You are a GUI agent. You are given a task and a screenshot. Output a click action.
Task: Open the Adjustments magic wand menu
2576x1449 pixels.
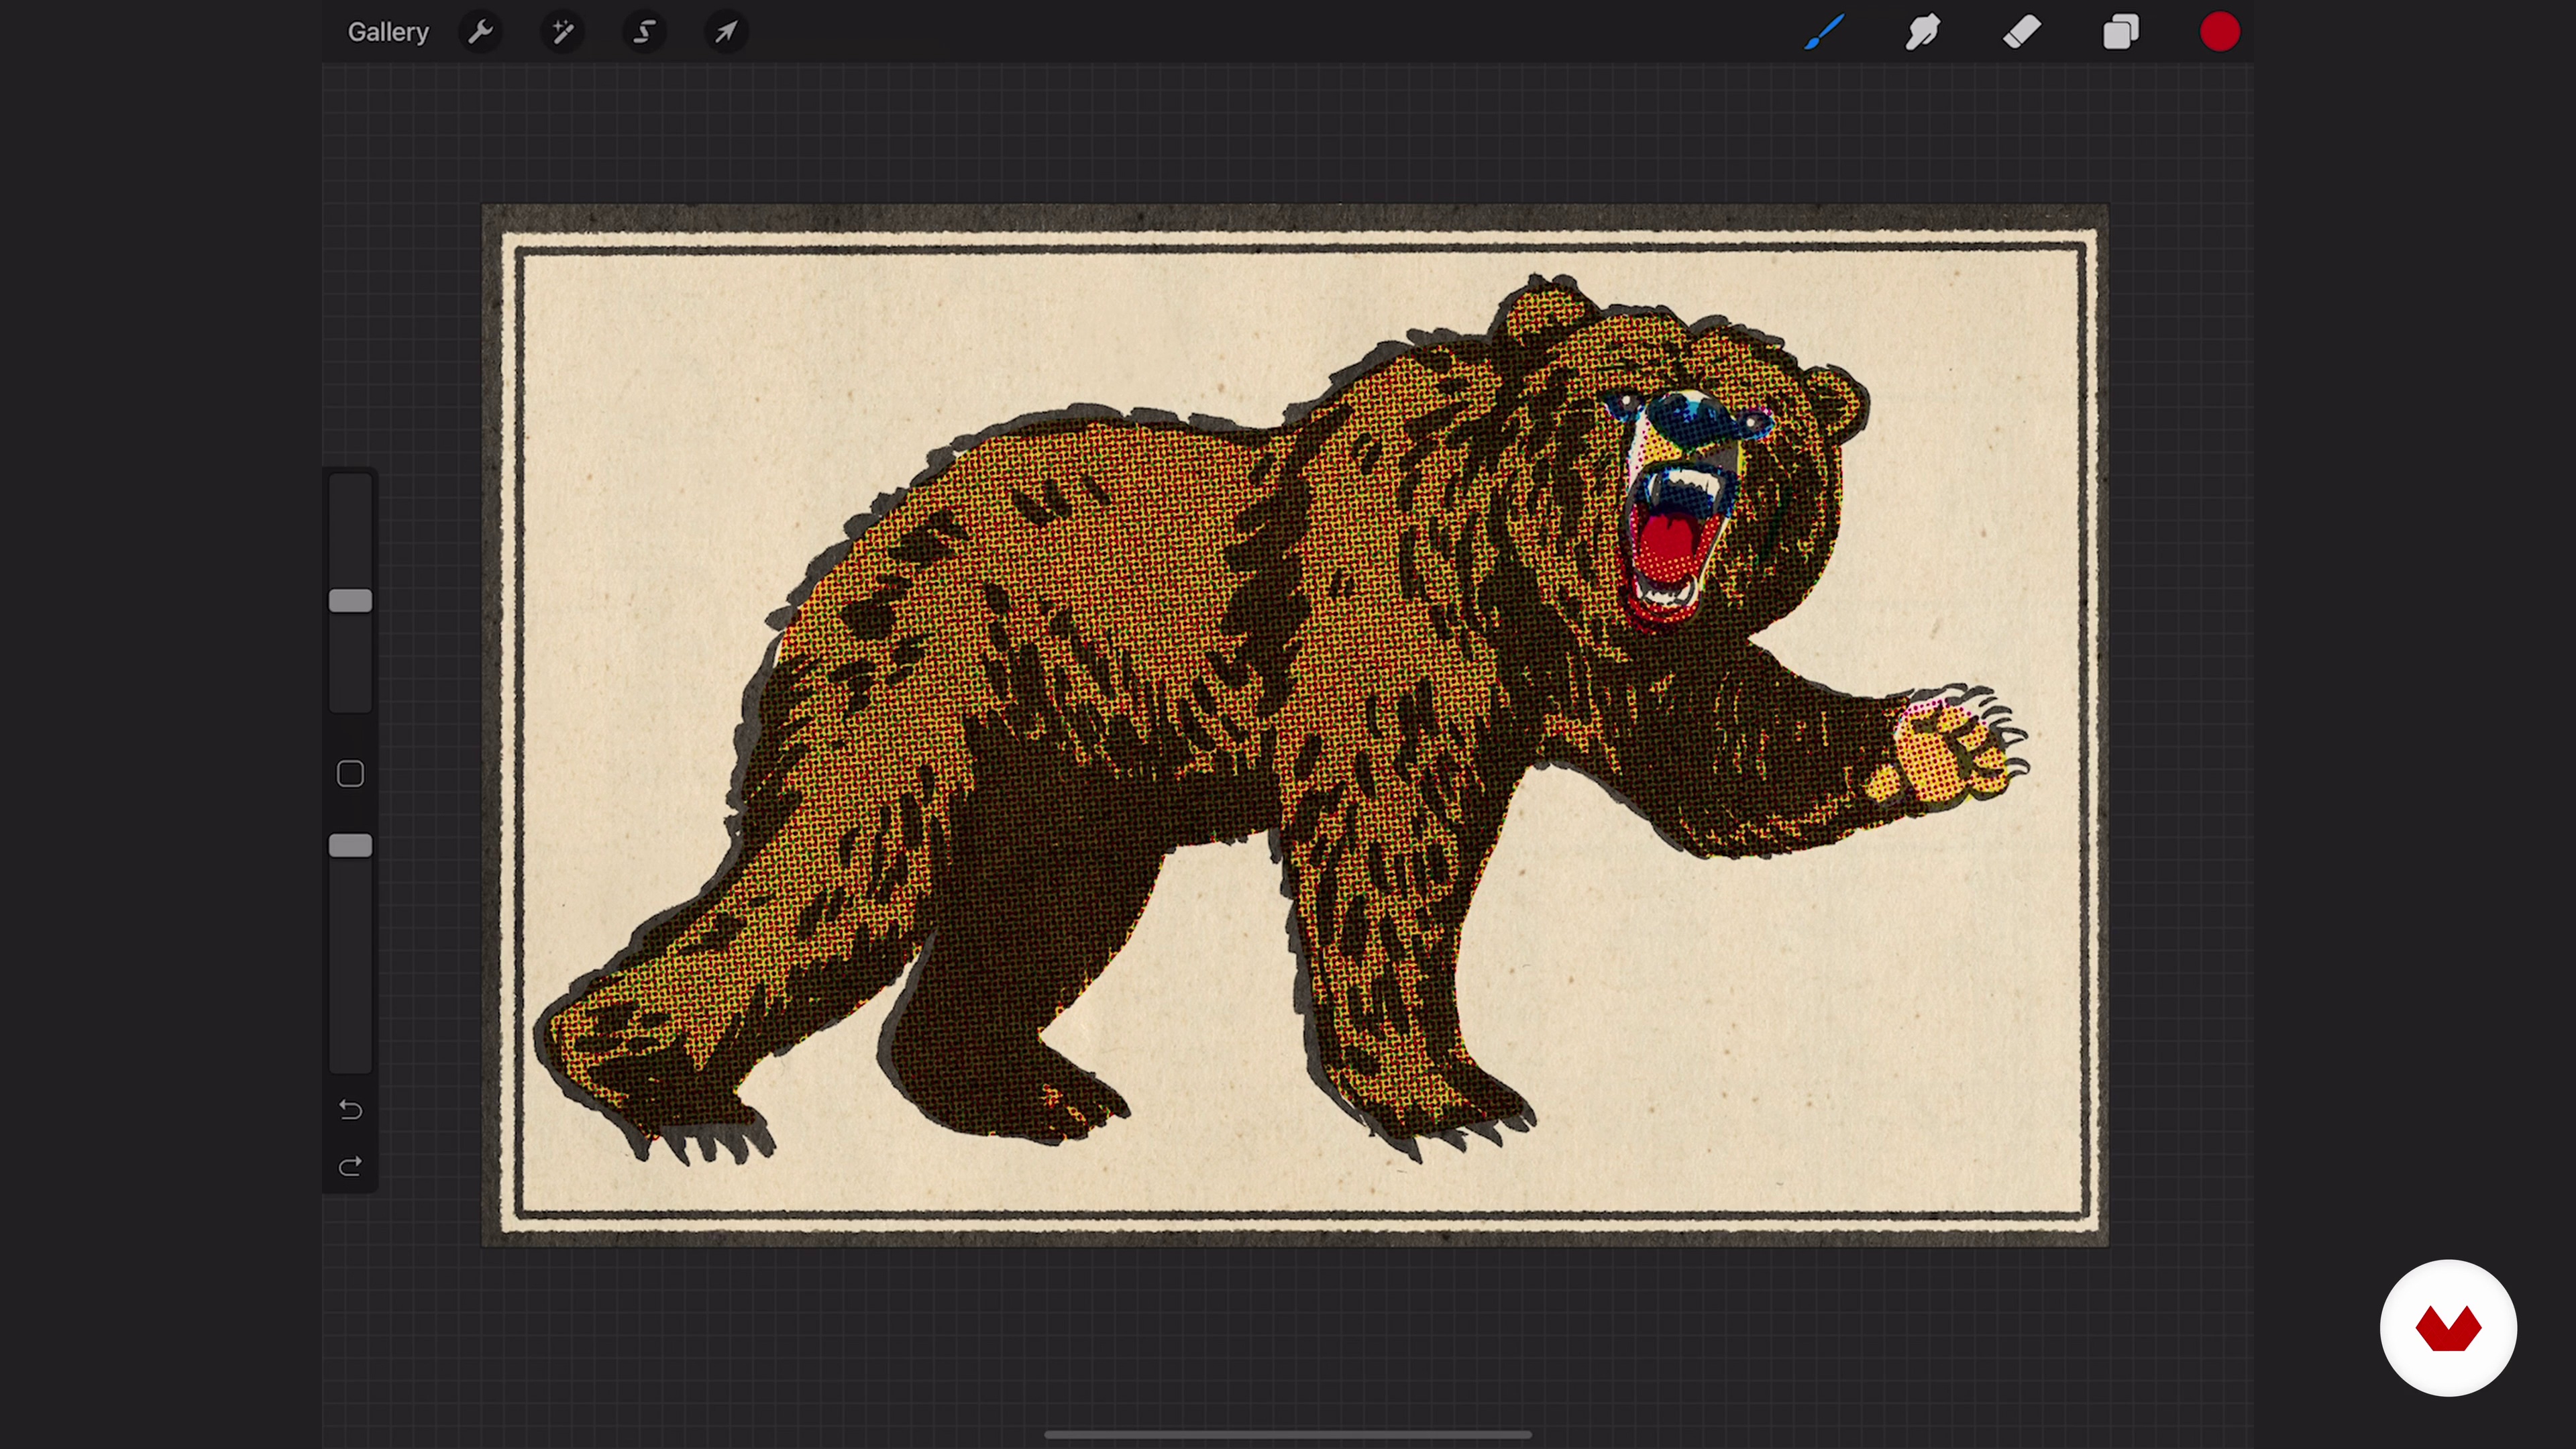pos(563,32)
